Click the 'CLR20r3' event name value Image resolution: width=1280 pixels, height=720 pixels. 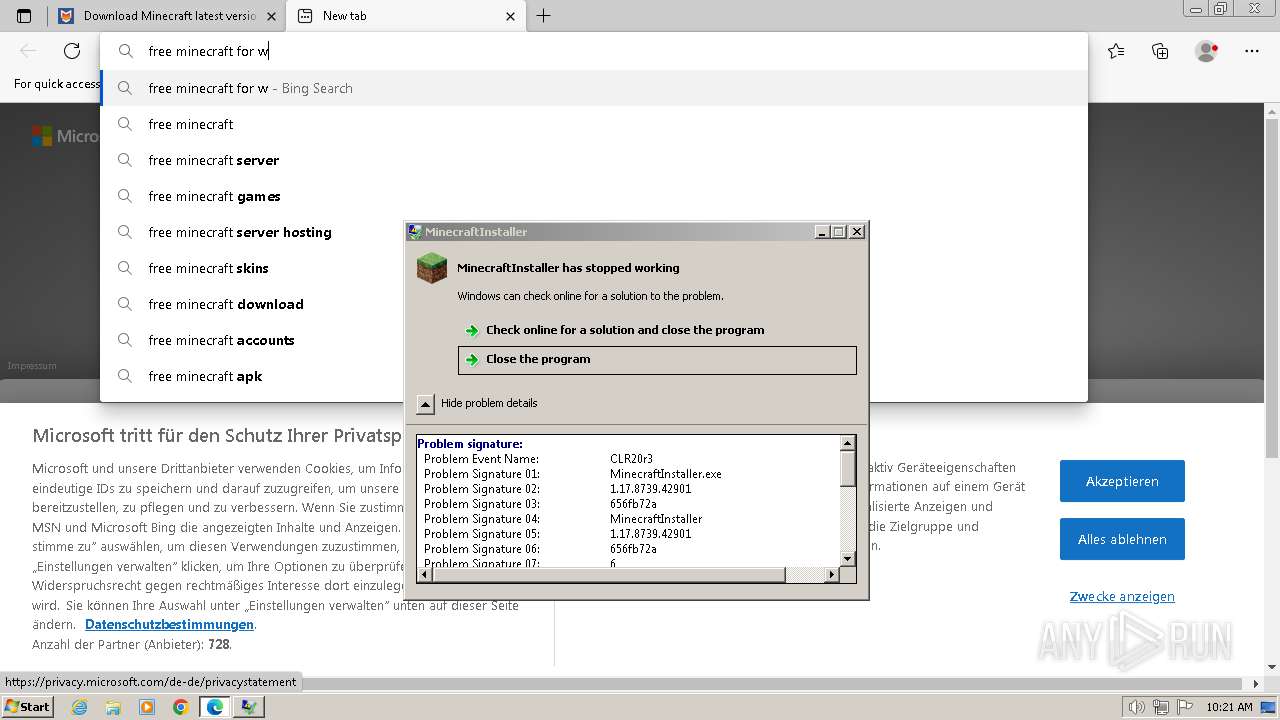[631, 459]
